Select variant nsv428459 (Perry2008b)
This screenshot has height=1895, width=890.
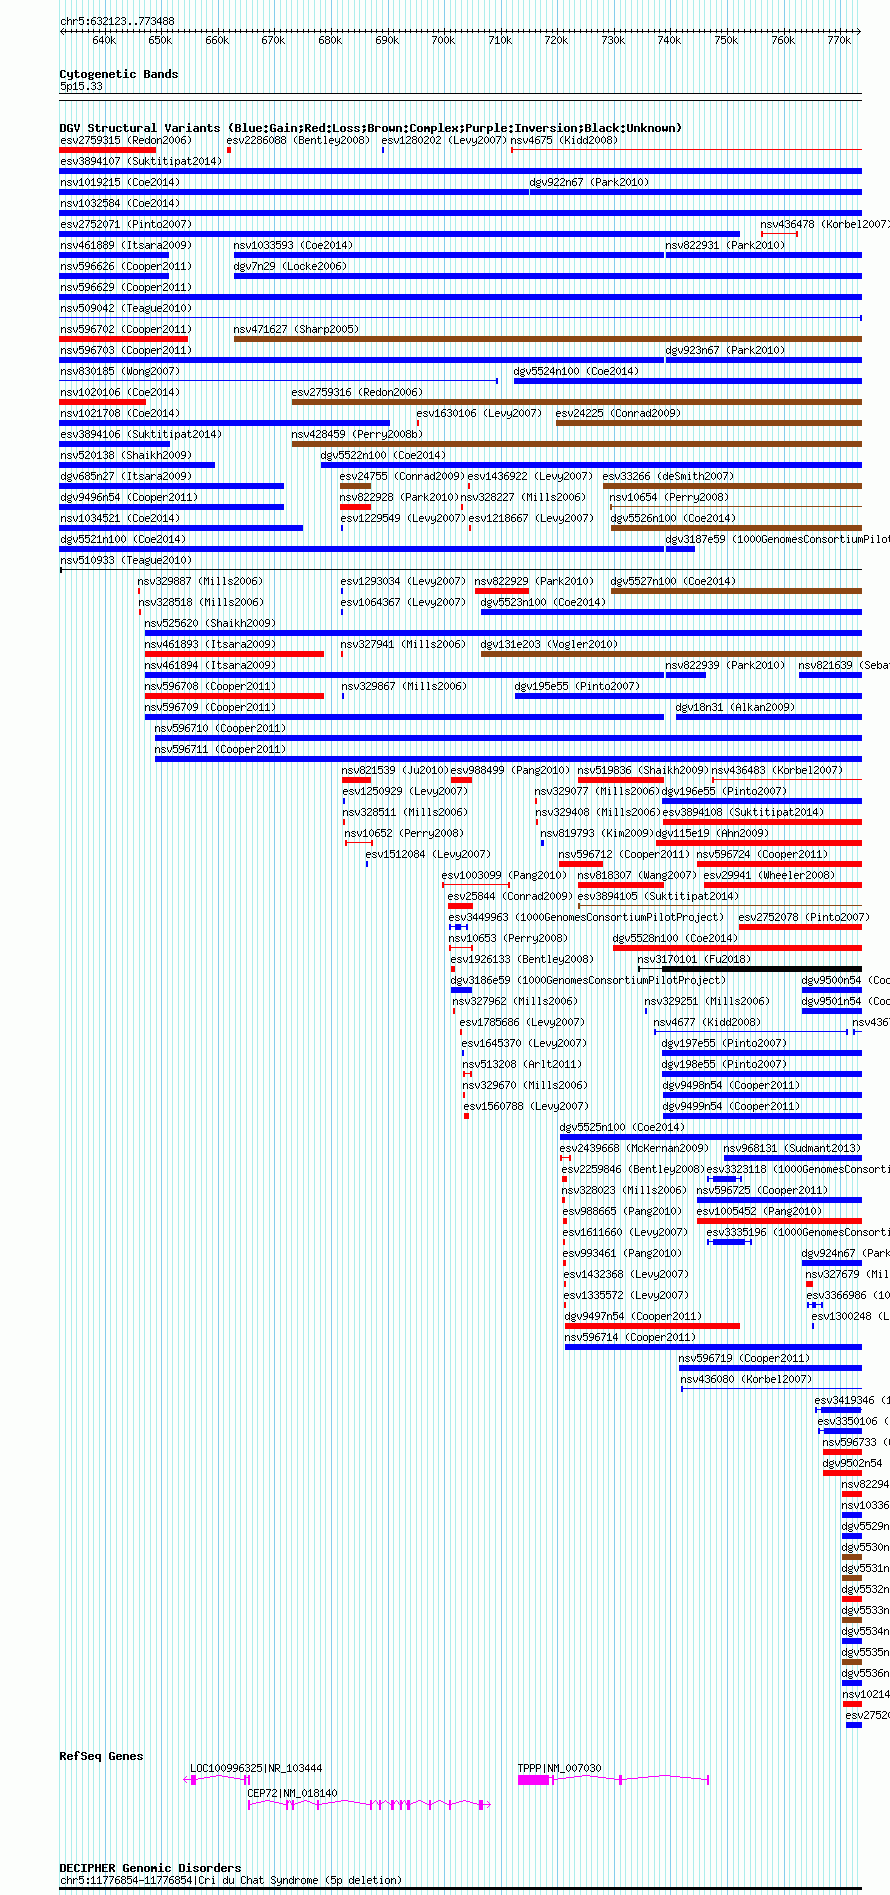tap(357, 435)
